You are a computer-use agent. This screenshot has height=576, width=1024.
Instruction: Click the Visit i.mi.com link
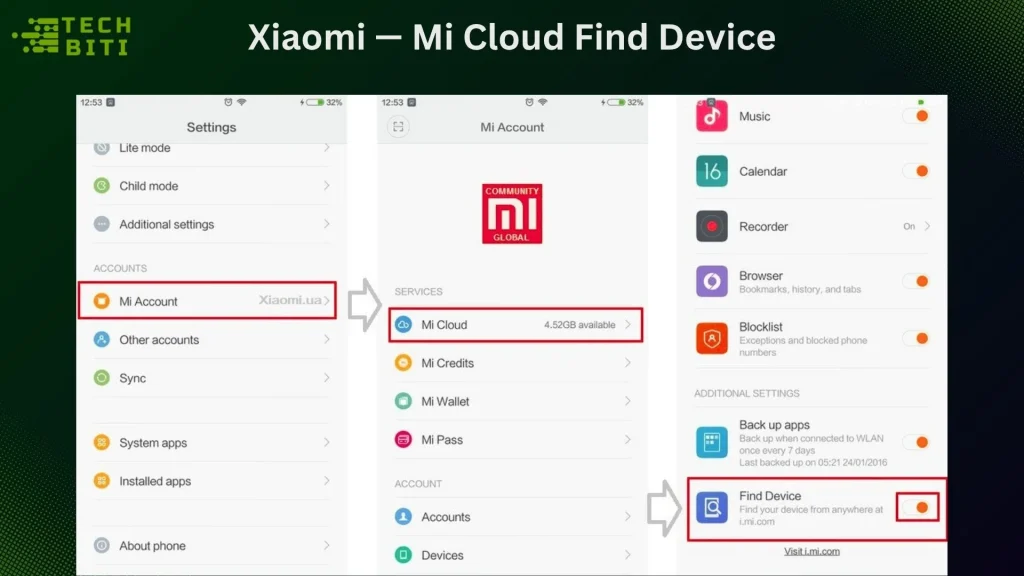click(812, 552)
